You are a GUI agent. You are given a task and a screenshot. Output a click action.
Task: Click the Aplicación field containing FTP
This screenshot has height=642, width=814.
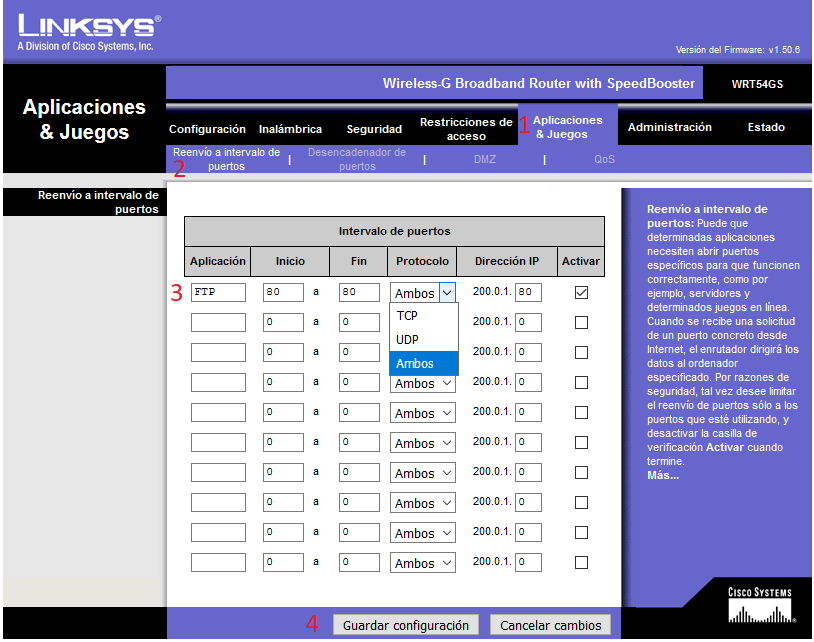[x=218, y=292]
